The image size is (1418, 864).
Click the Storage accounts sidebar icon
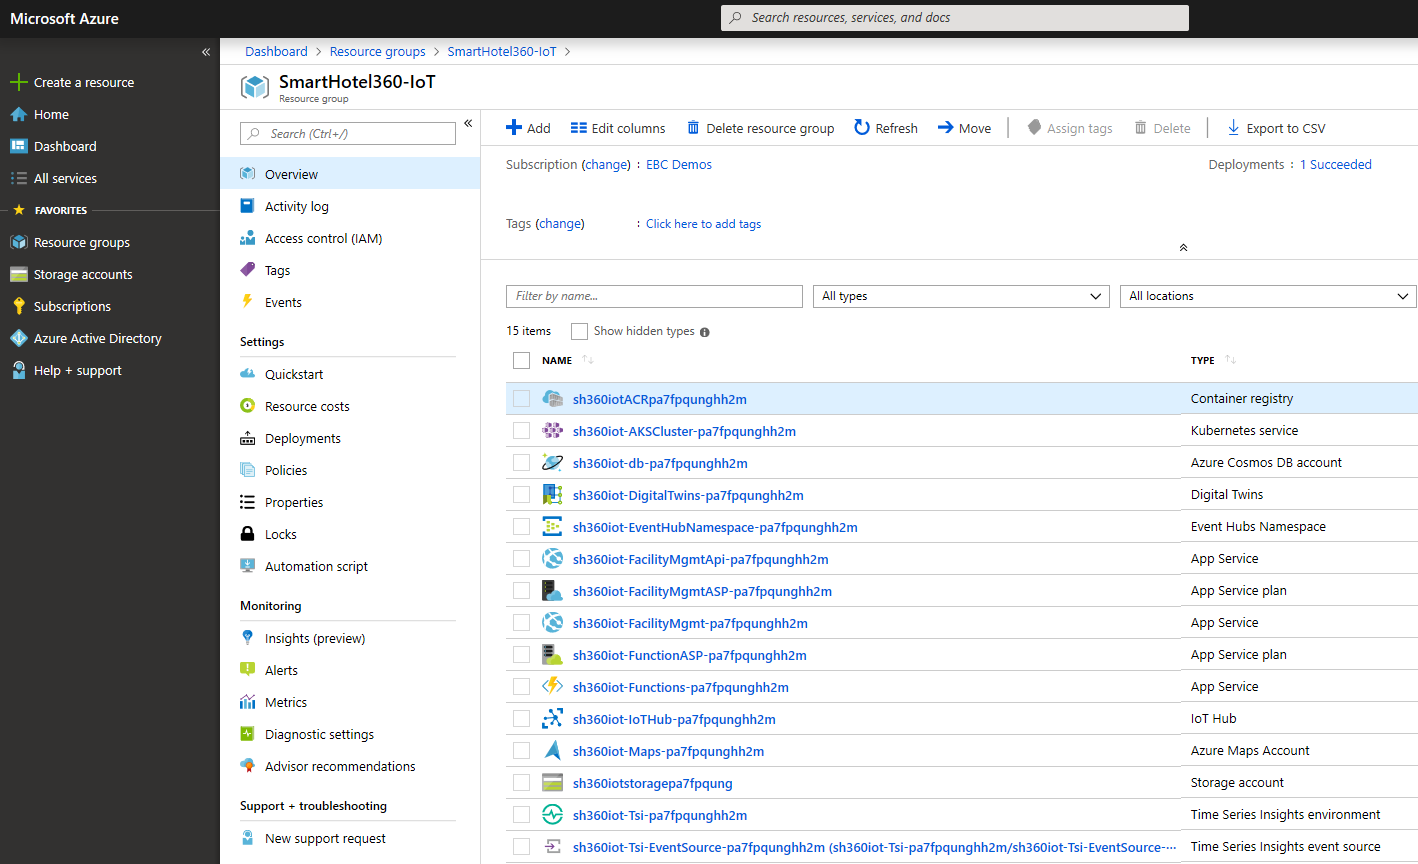[18, 274]
